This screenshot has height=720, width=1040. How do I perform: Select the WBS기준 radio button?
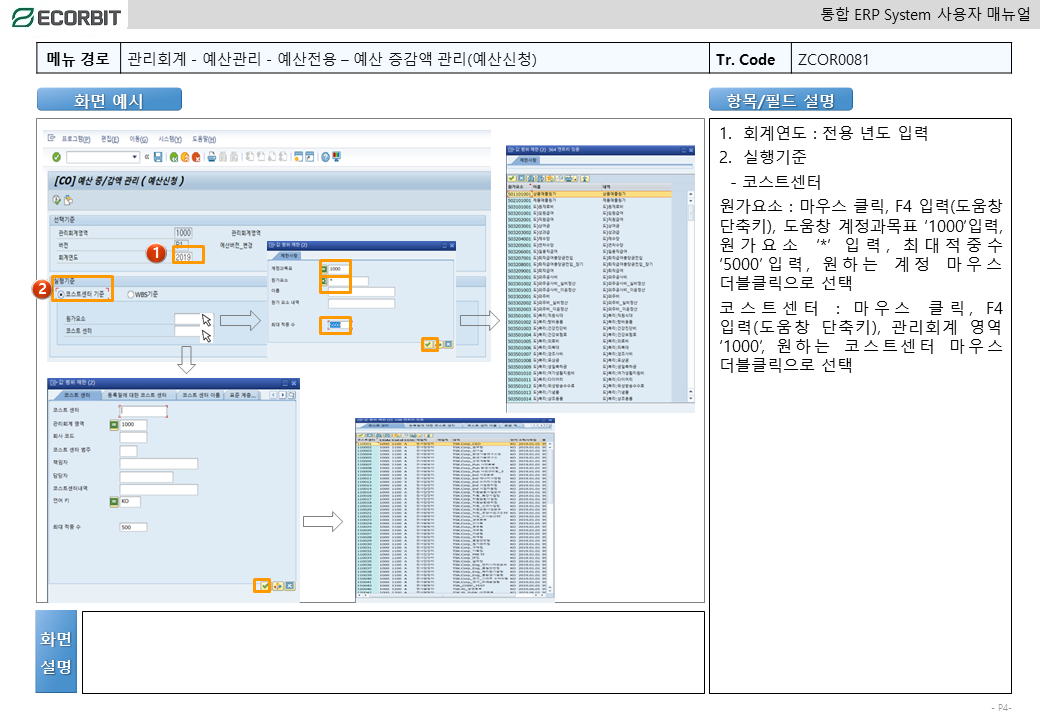131,294
